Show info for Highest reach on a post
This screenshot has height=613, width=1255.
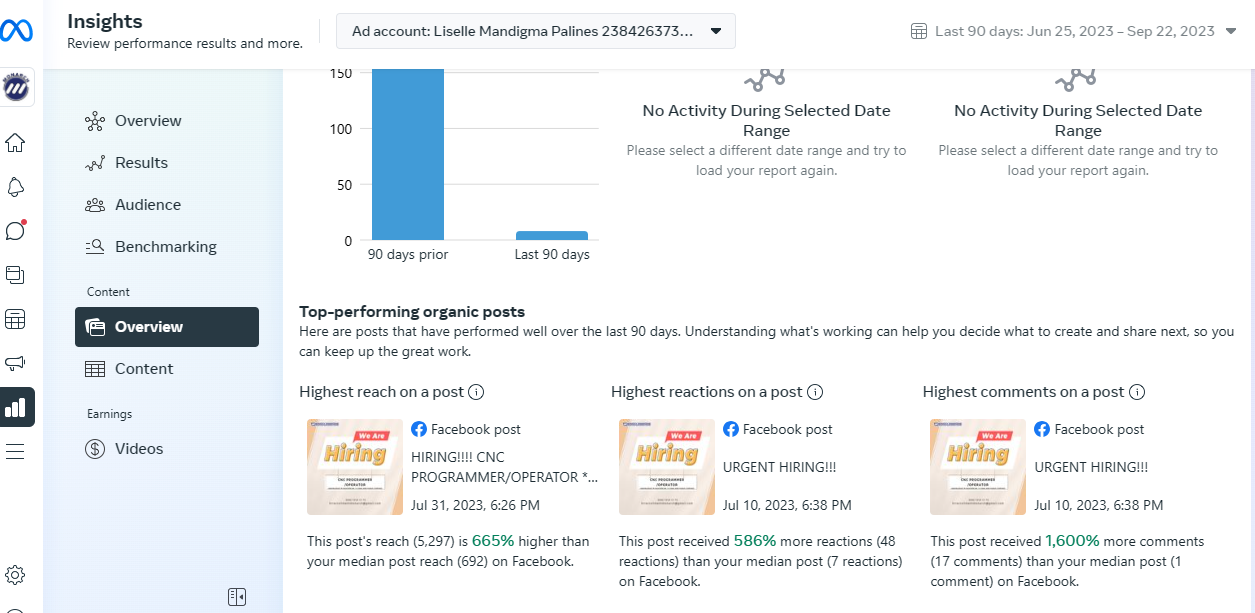tap(477, 392)
